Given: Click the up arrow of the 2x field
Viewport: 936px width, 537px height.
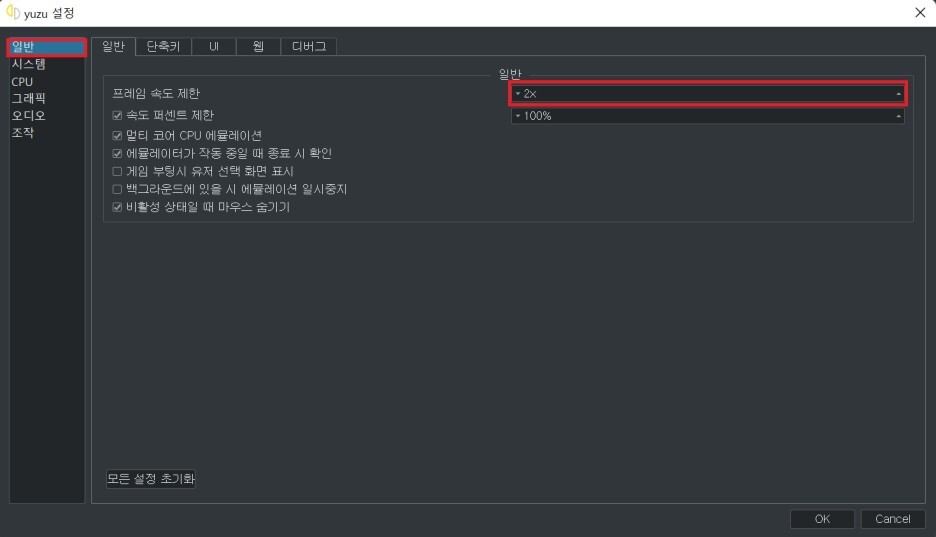Looking at the screenshot, I should pos(898,94).
